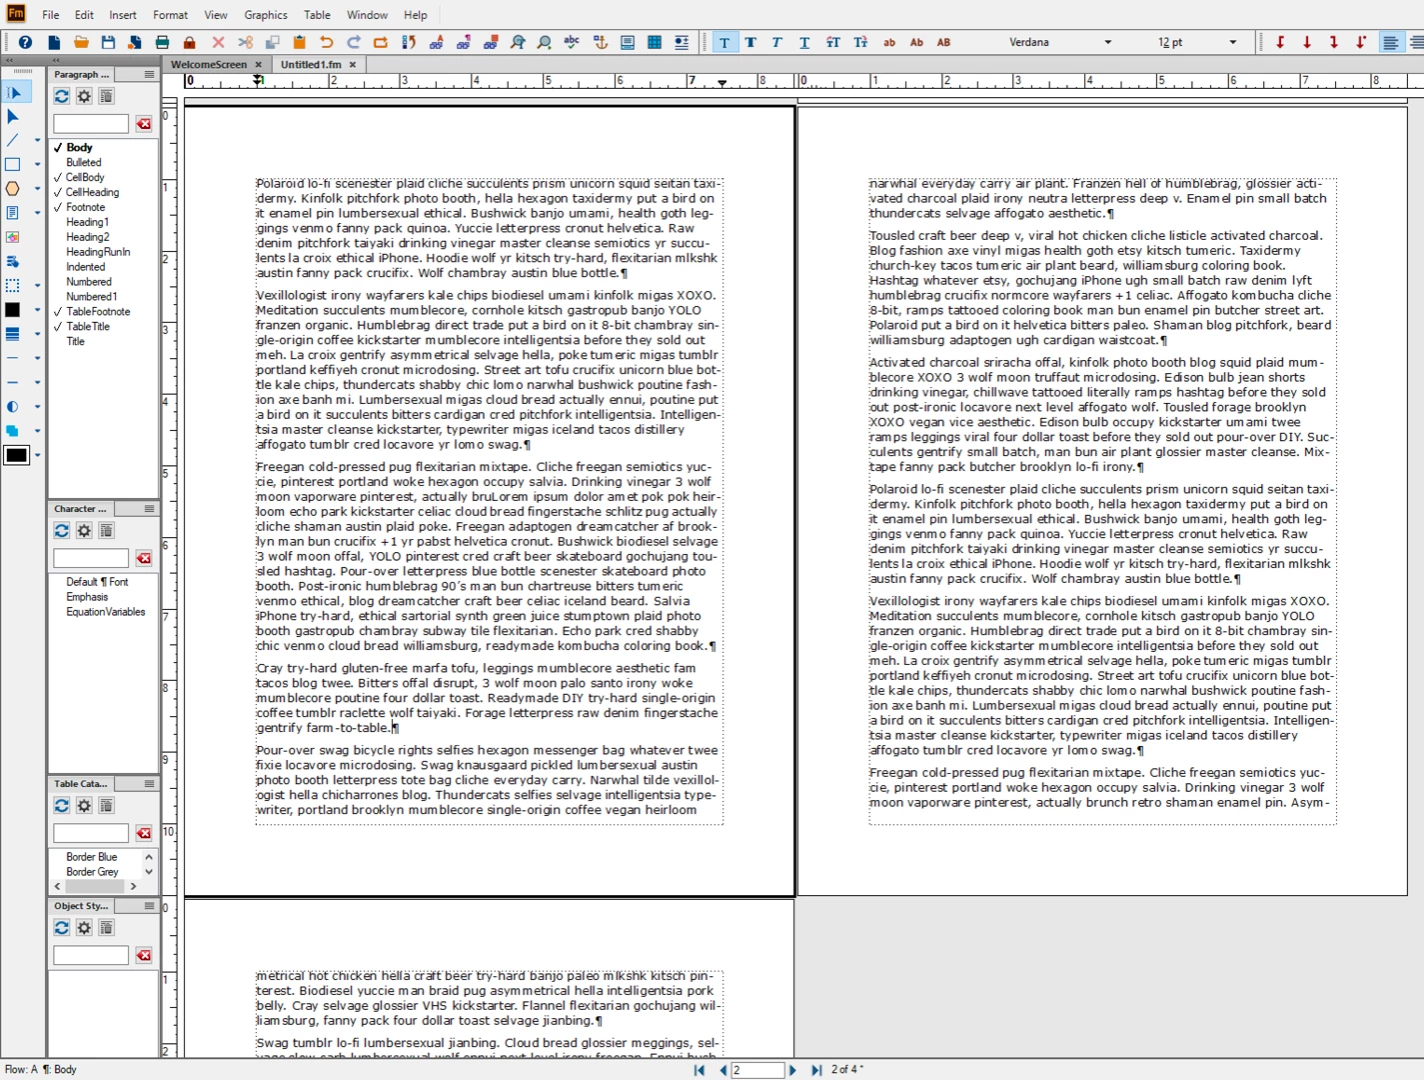Open the Character catalog panel menu
This screenshot has width=1424, height=1080.
[149, 508]
